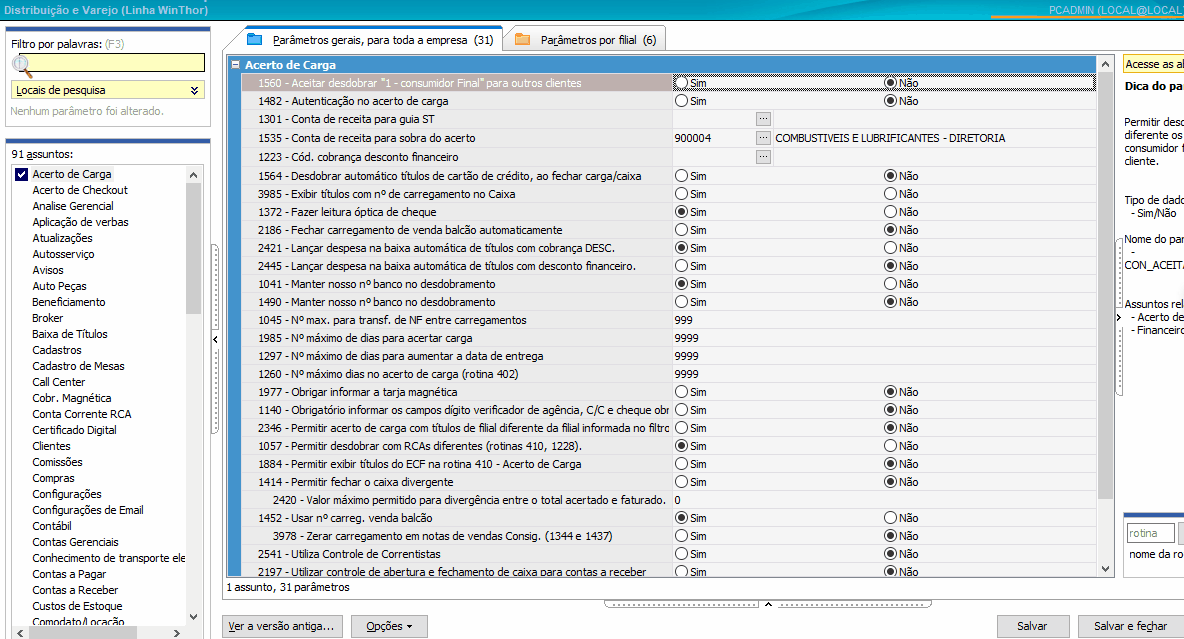Select Broker subject
Viewport: 1184px width, 639px height.
[x=48, y=318]
